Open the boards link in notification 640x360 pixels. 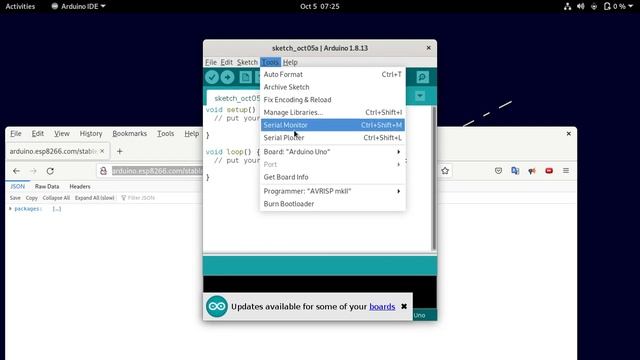tap(382, 307)
